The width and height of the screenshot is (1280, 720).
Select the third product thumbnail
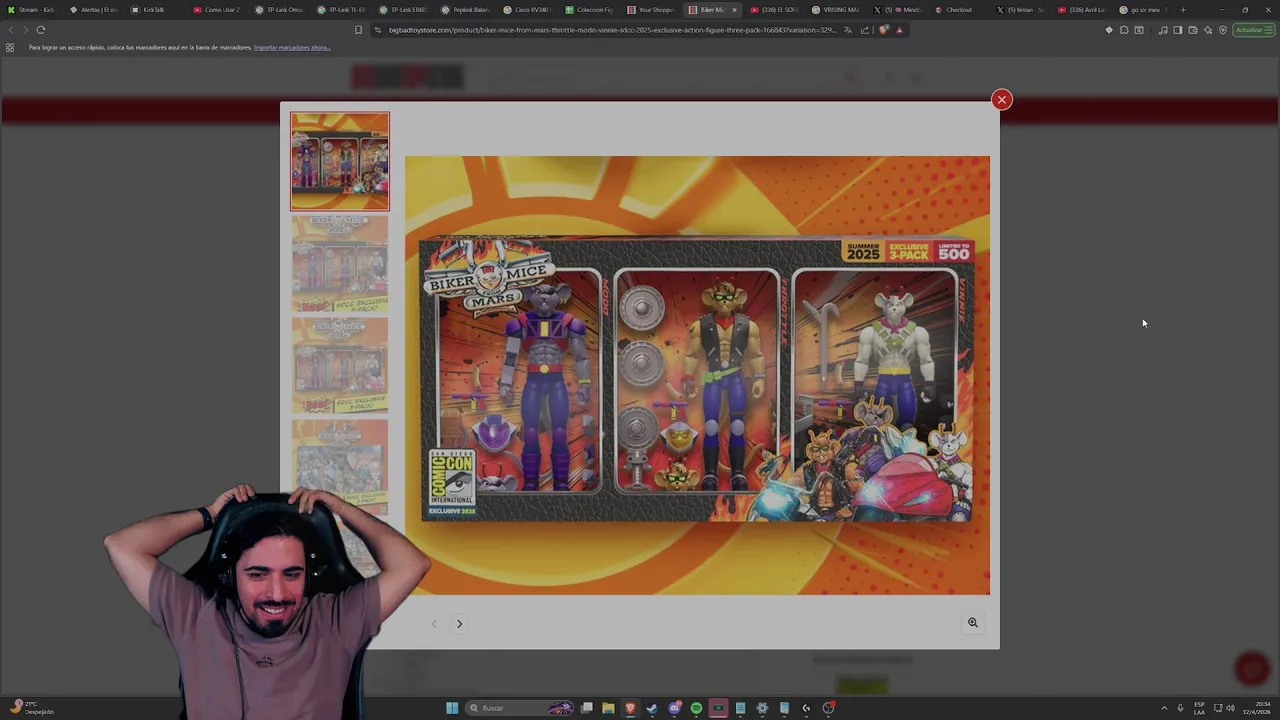[x=340, y=366]
